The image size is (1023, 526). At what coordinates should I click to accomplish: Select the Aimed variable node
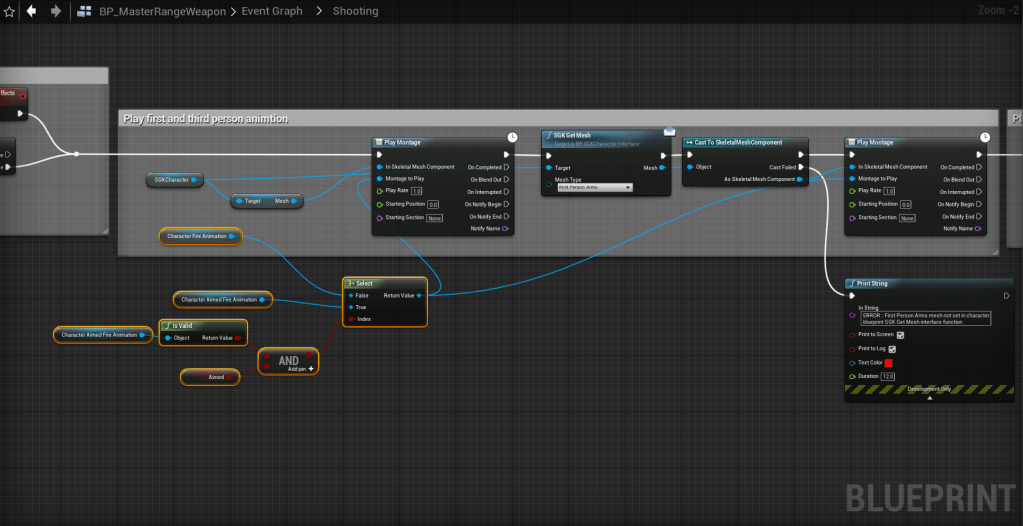click(210, 377)
